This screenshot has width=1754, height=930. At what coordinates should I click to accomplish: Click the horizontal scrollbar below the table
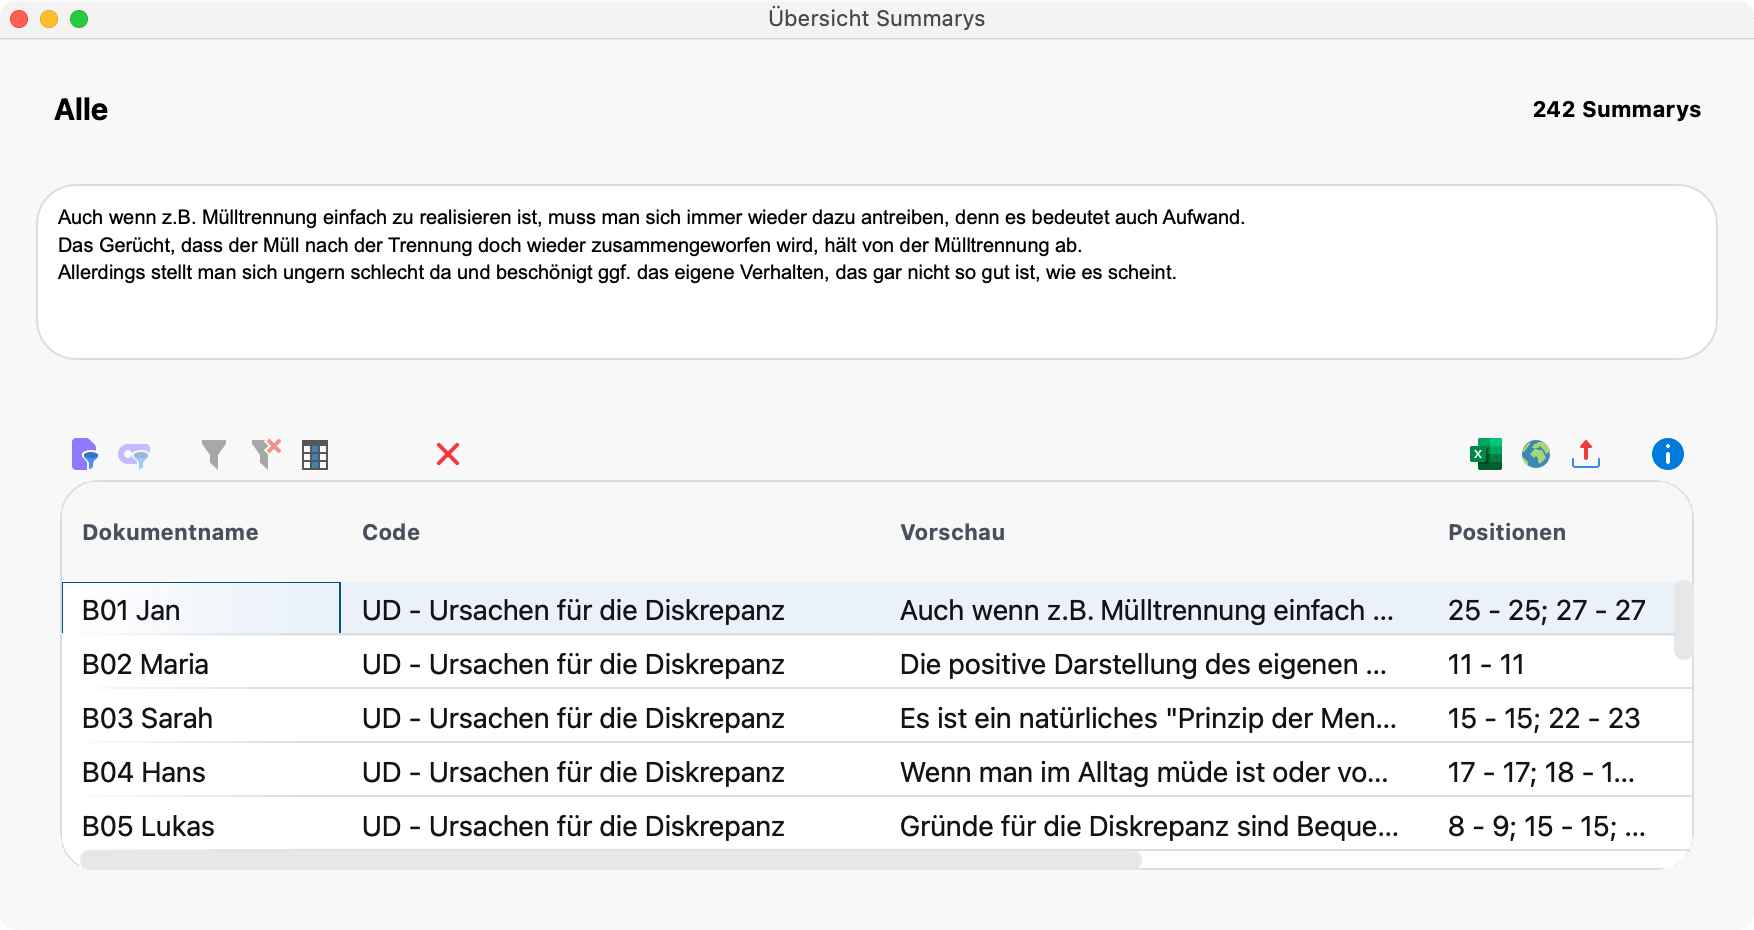click(610, 860)
